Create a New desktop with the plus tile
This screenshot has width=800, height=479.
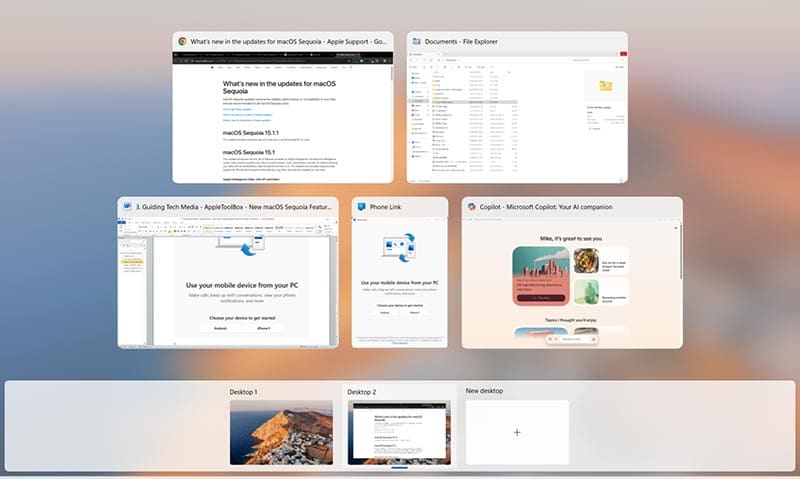pos(517,433)
